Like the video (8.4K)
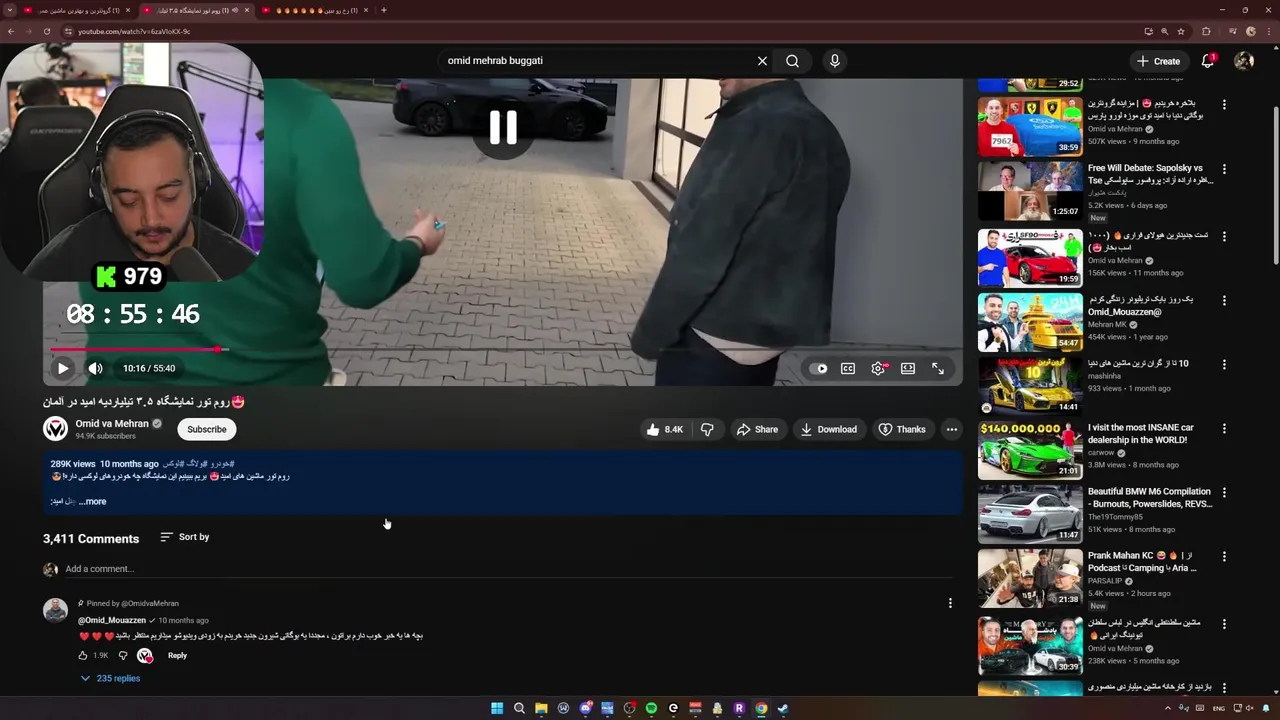 (665, 429)
